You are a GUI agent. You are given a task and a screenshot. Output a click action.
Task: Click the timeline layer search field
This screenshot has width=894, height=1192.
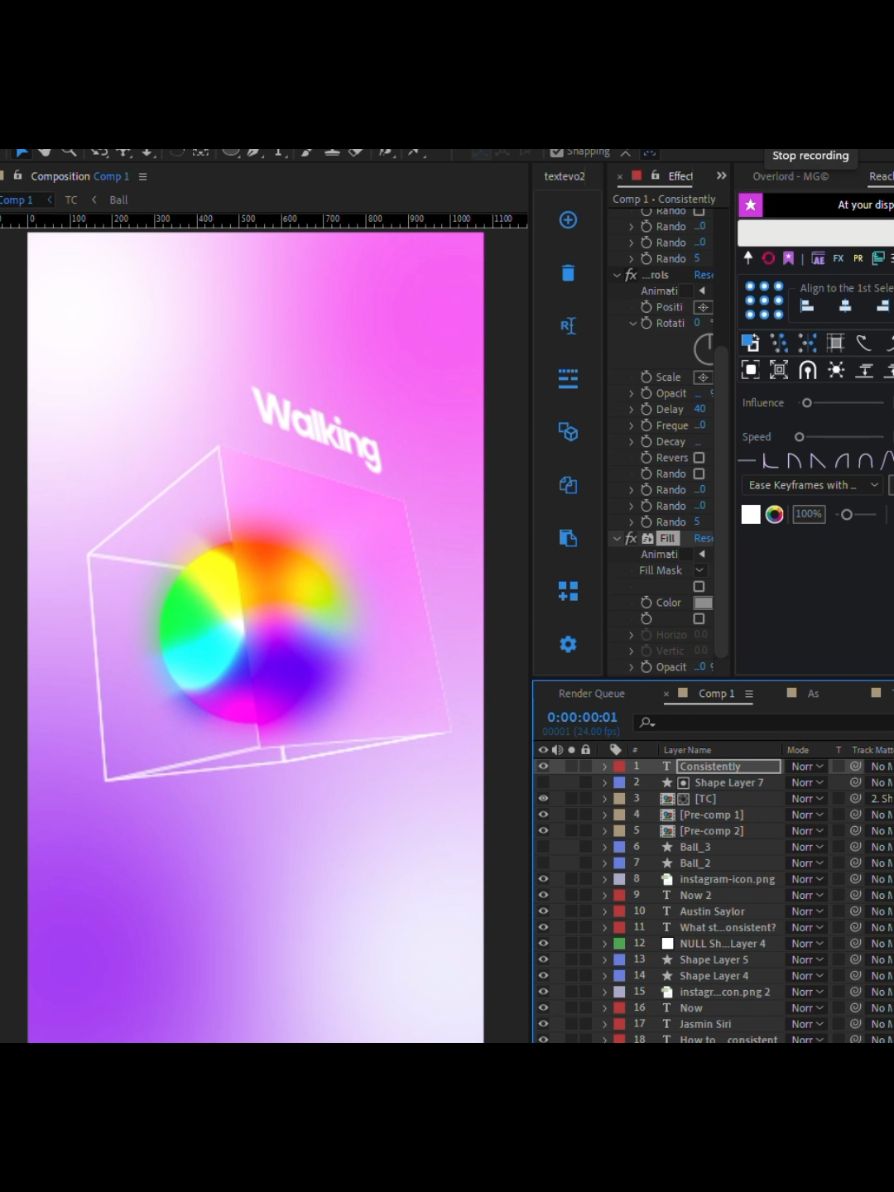pyautogui.click(x=764, y=722)
